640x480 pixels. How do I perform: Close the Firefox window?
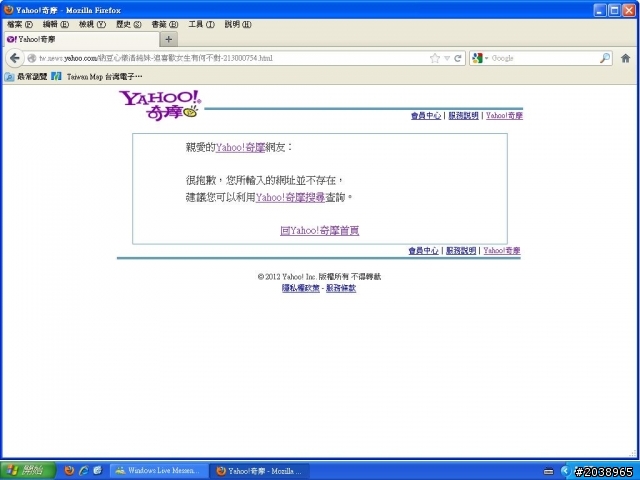(629, 10)
